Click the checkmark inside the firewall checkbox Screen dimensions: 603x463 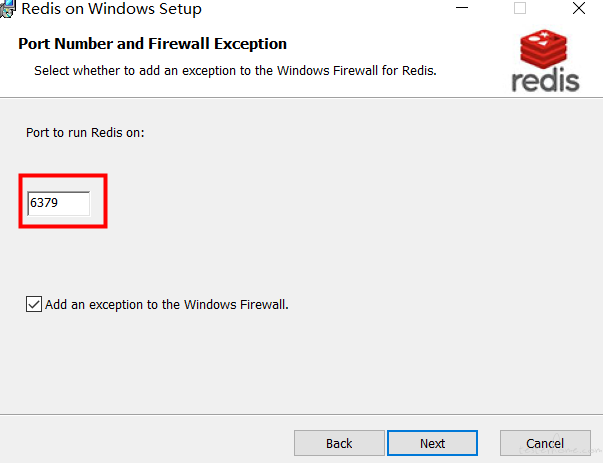coord(34,304)
